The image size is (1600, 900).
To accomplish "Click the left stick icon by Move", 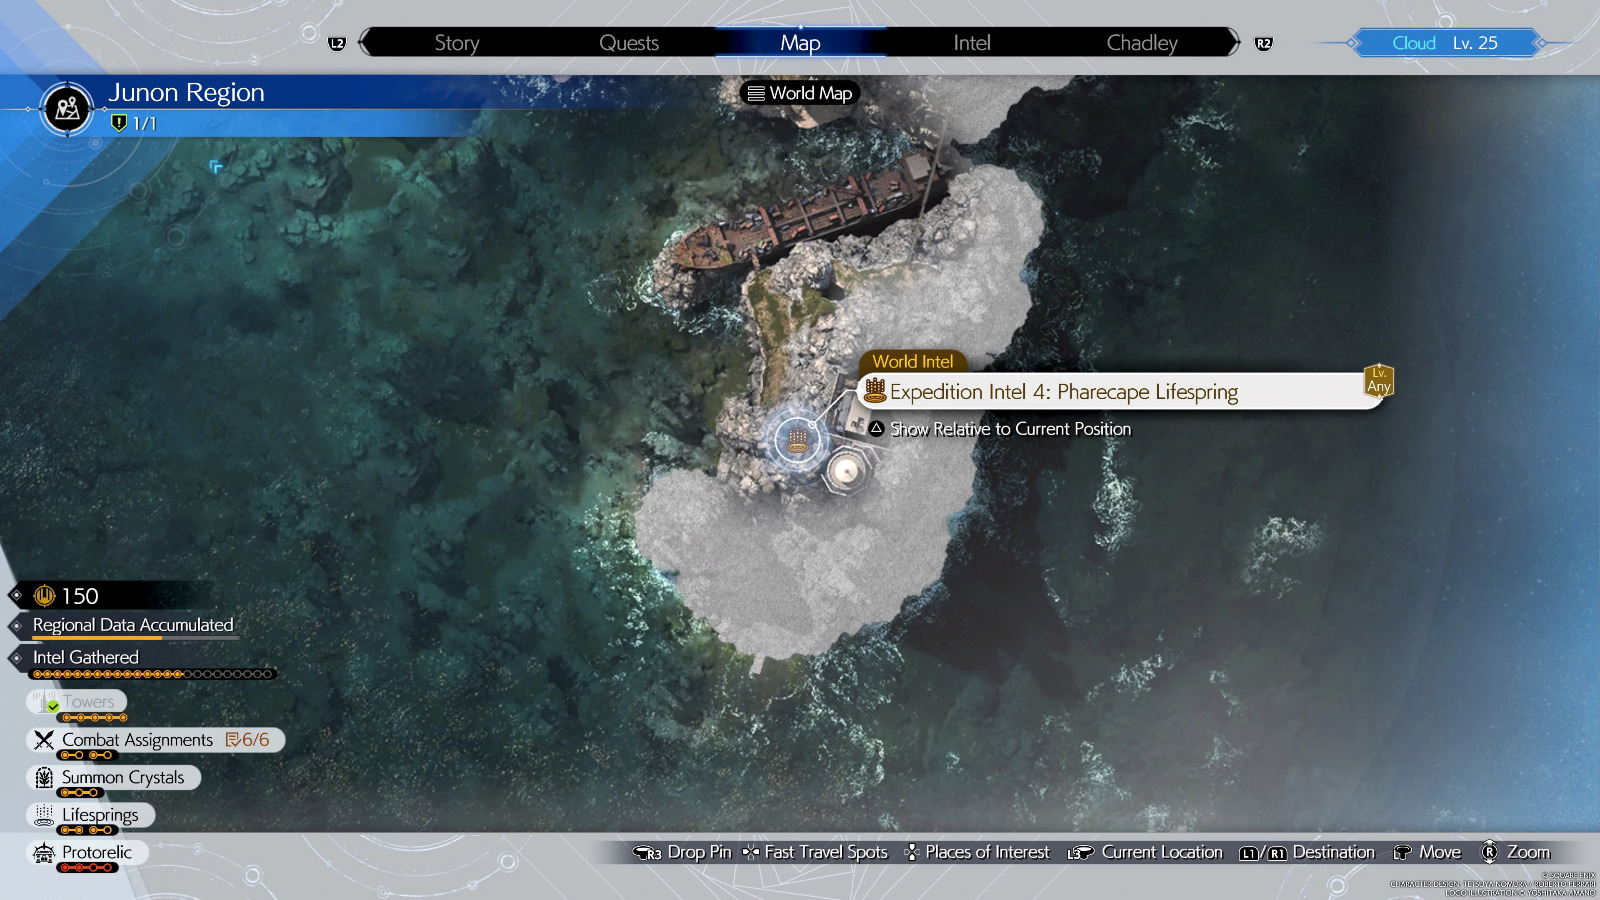I will click(x=1402, y=853).
